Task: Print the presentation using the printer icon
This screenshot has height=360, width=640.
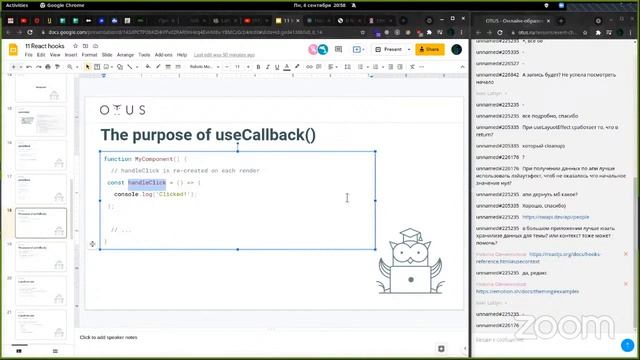Action: click(48, 67)
